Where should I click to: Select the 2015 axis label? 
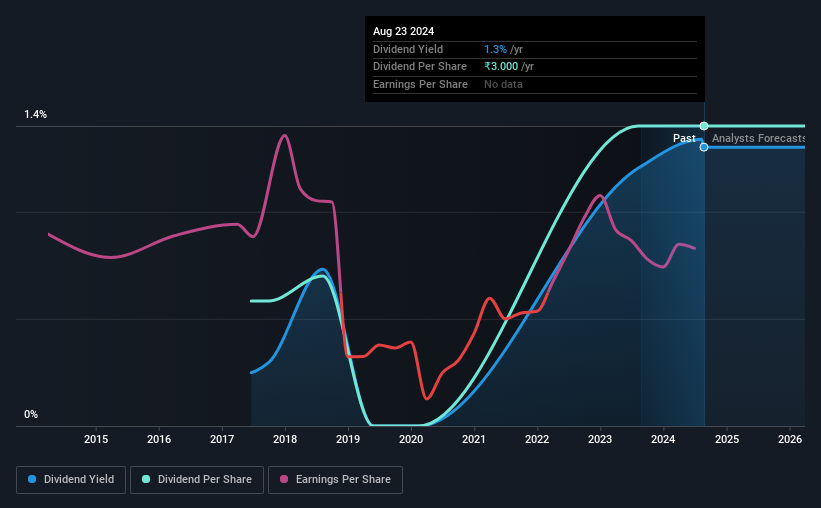(x=96, y=439)
